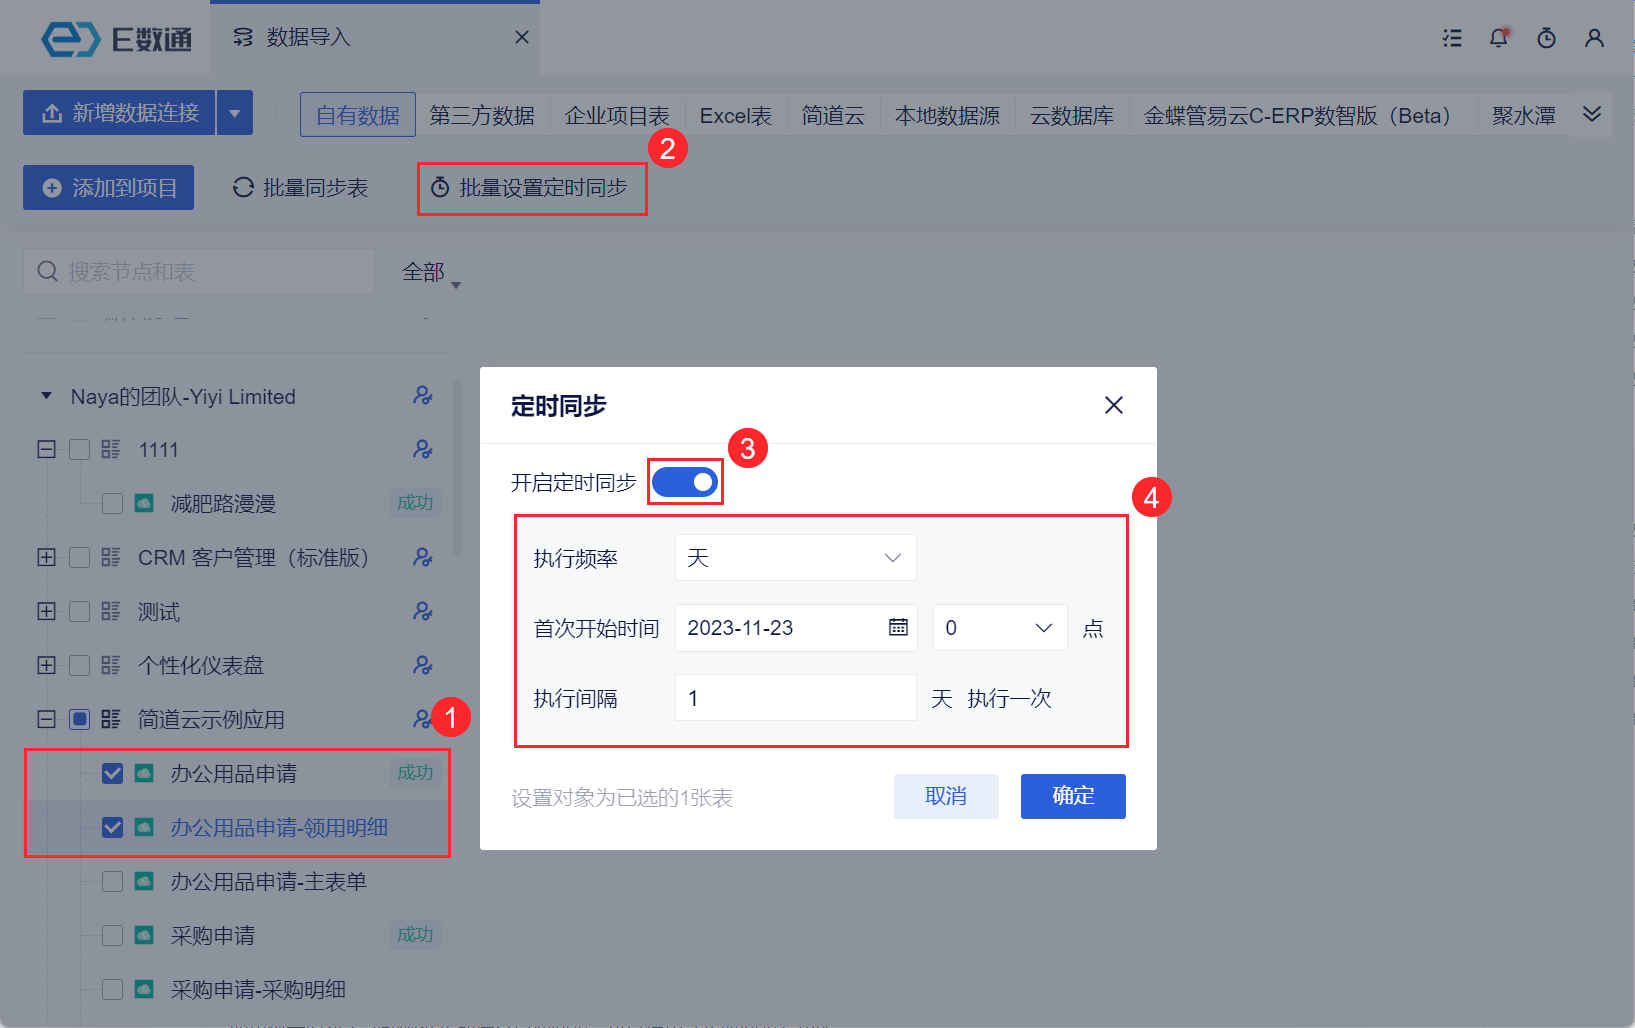
Task: Click the E数通 logo
Action: pyautogui.click(x=116, y=39)
